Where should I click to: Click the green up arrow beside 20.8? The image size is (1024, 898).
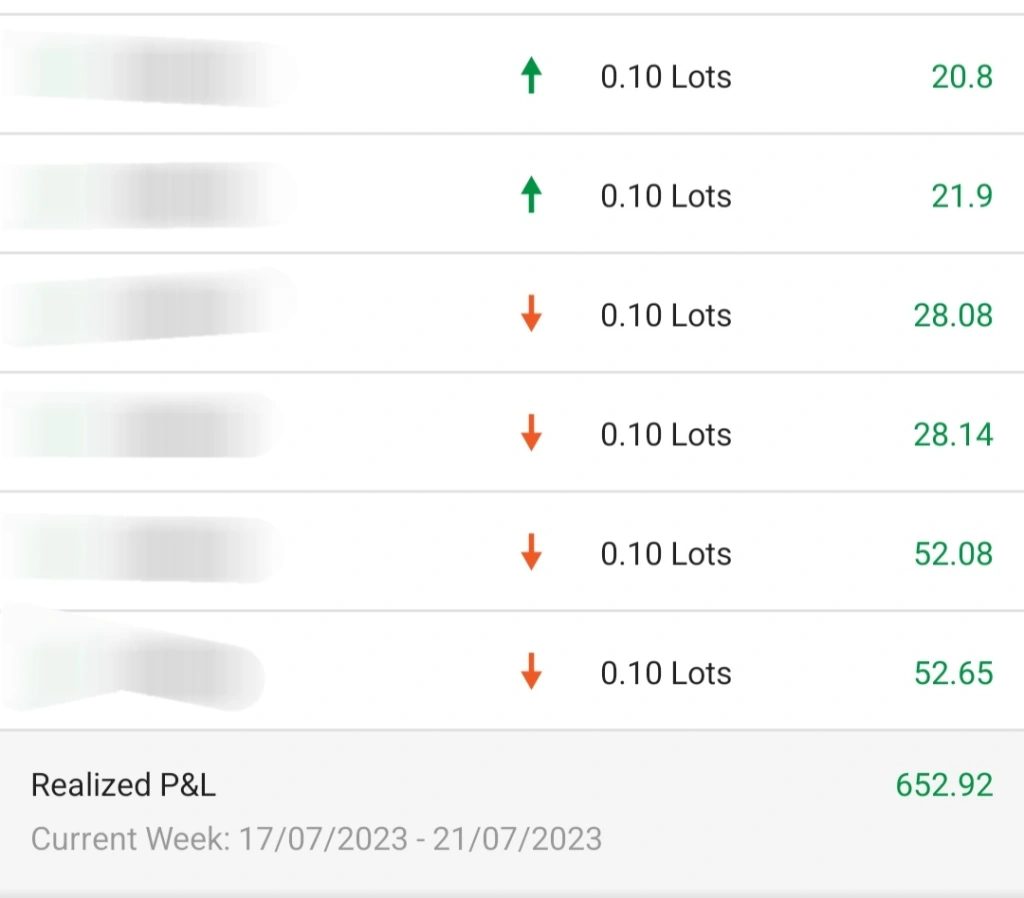[x=532, y=76]
